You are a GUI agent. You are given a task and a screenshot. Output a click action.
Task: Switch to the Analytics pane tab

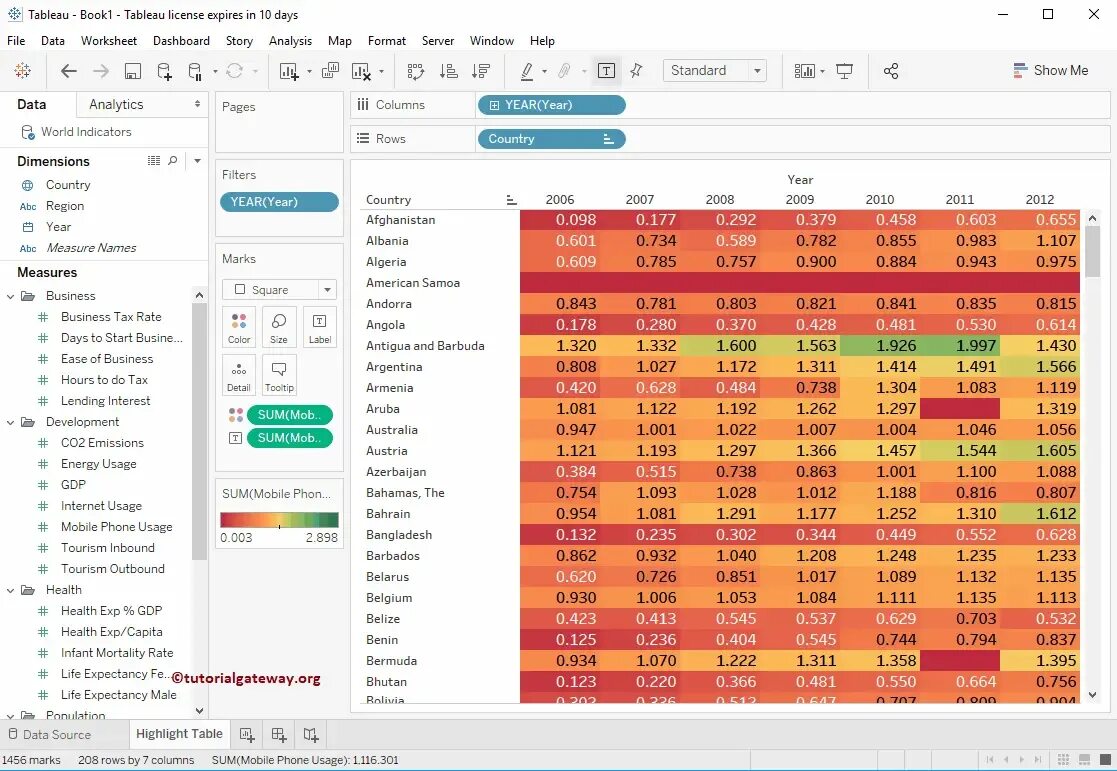[116, 104]
